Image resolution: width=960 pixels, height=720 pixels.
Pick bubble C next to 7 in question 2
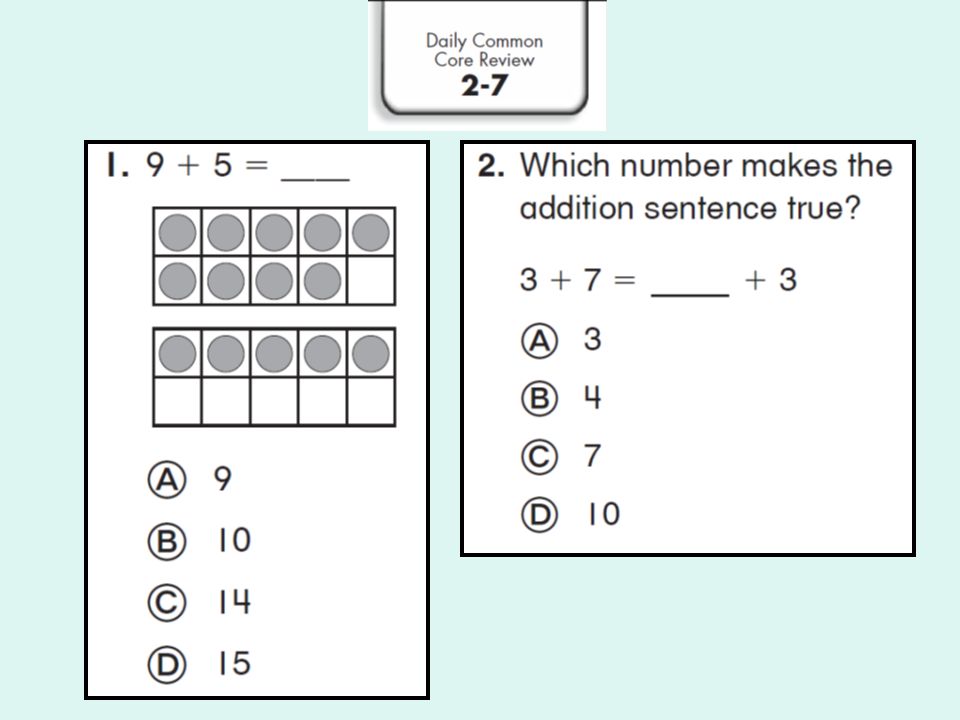coord(539,457)
